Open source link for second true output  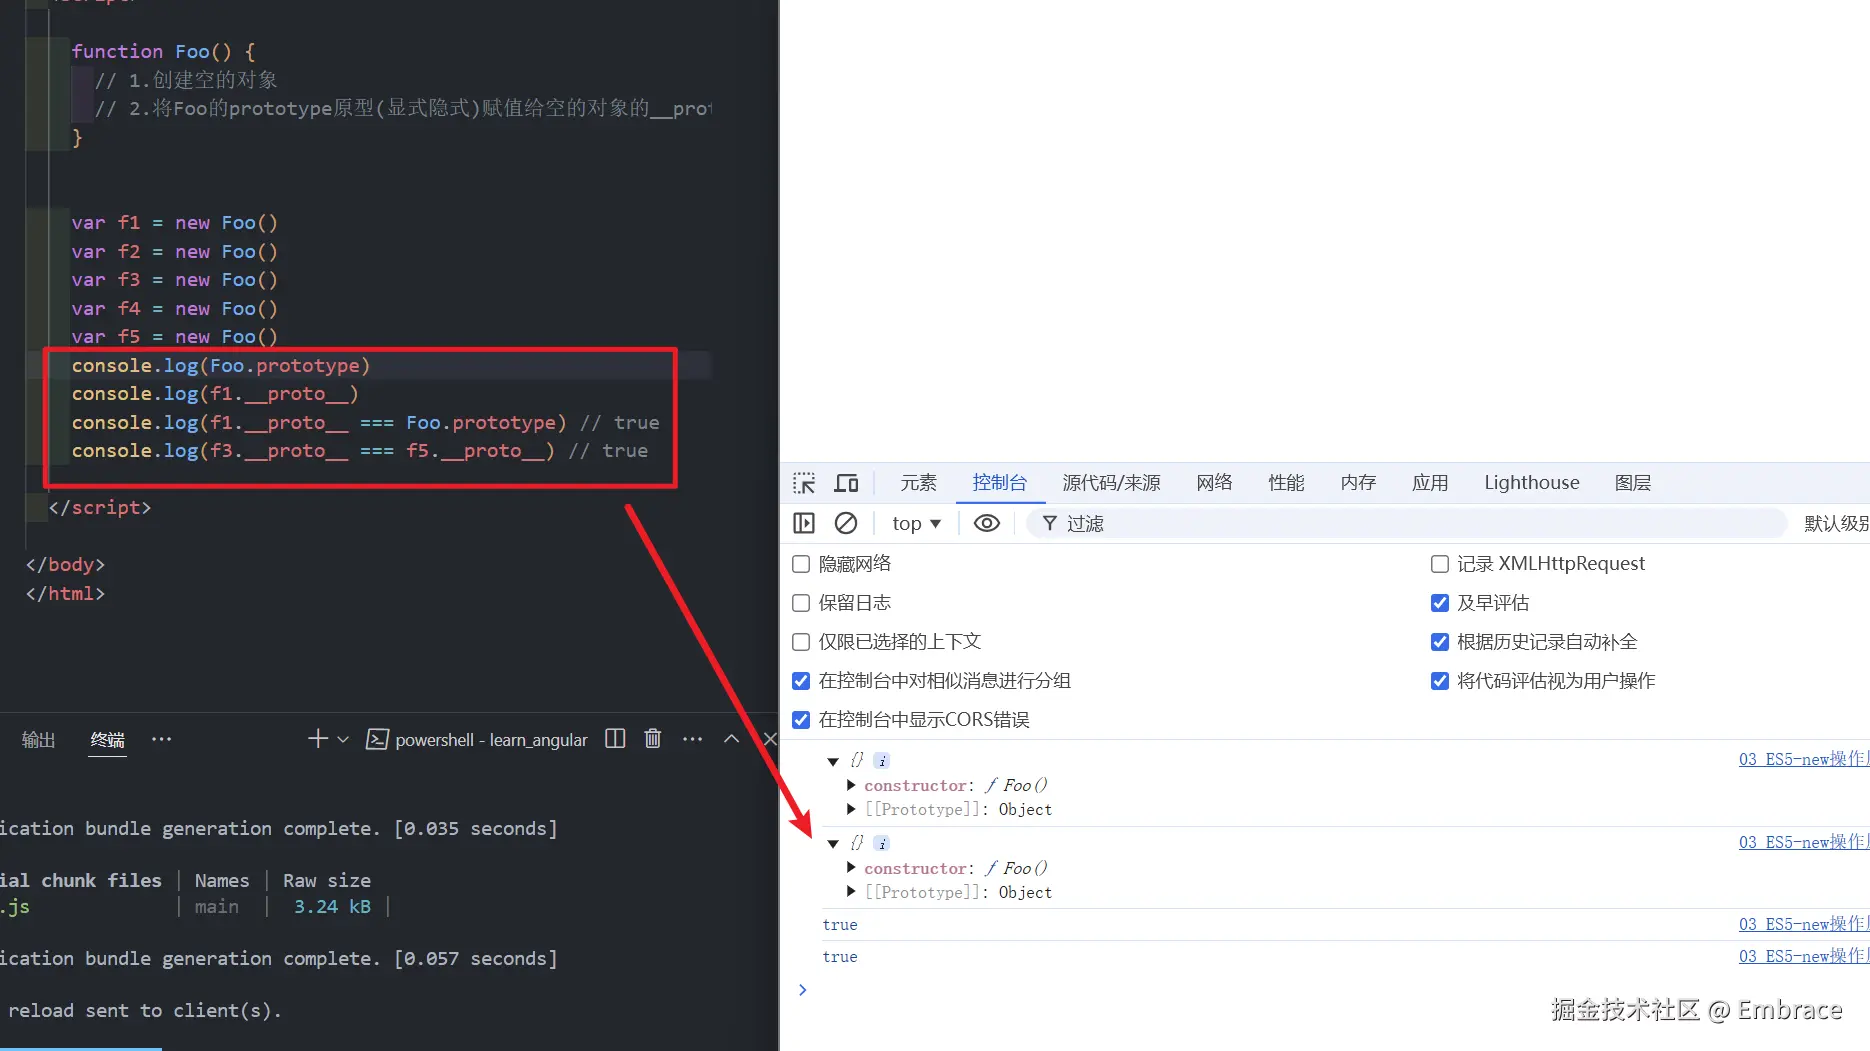tap(1804, 956)
